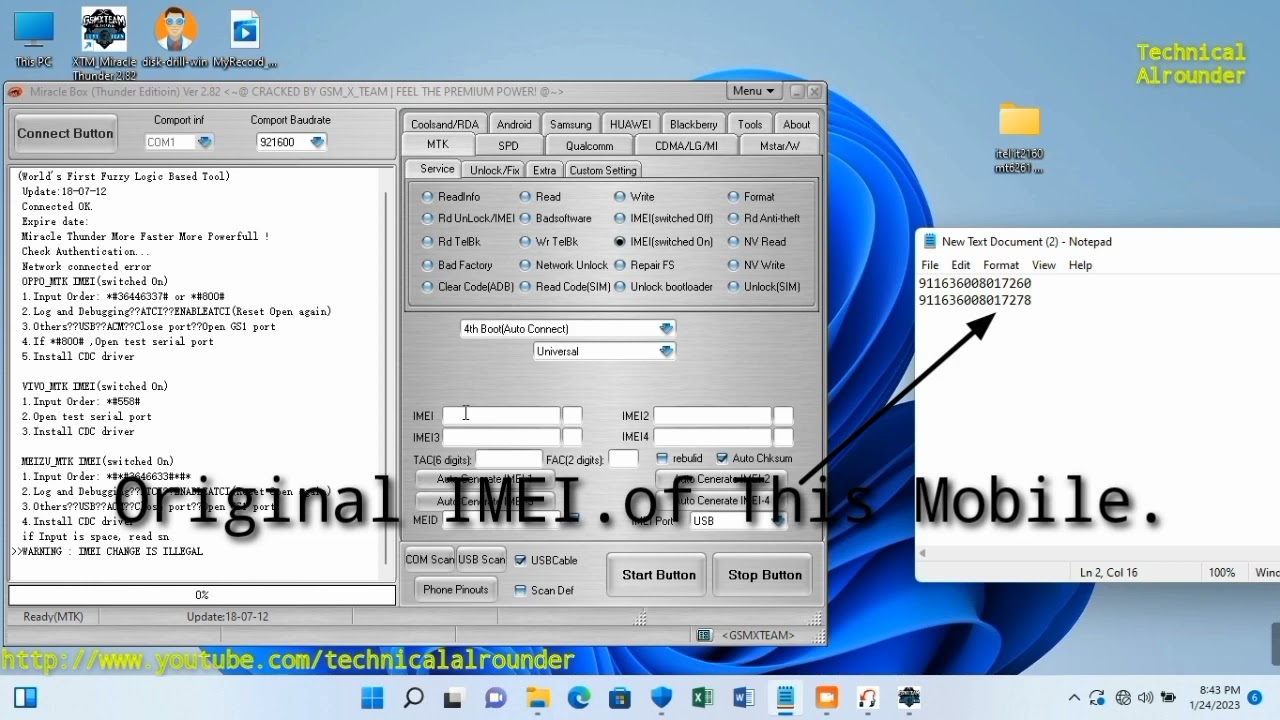Viewport: 1280px width, 720px height.
Task: Switch to Samsung tab
Action: click(571, 125)
